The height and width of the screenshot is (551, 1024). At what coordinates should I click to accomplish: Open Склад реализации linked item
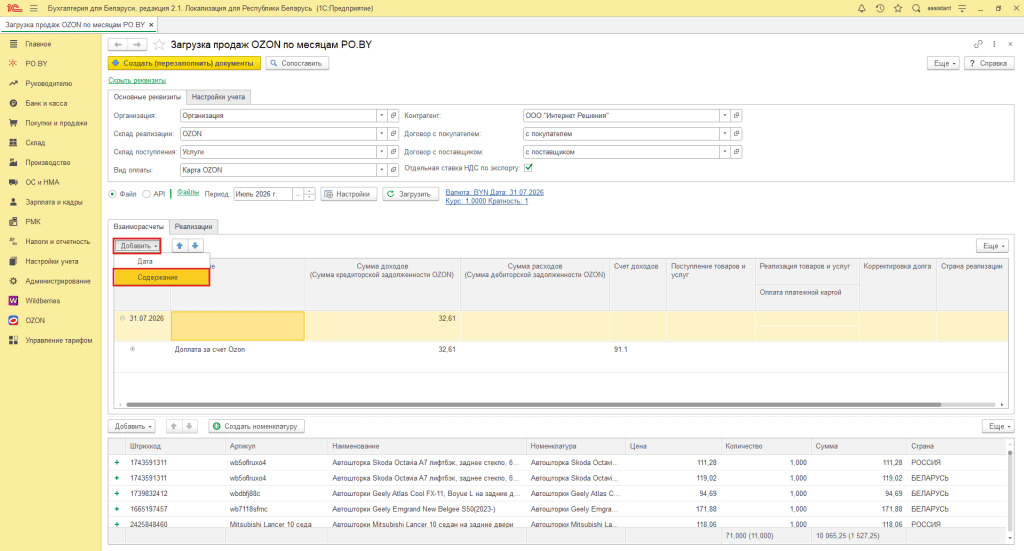pyautogui.click(x=393, y=134)
